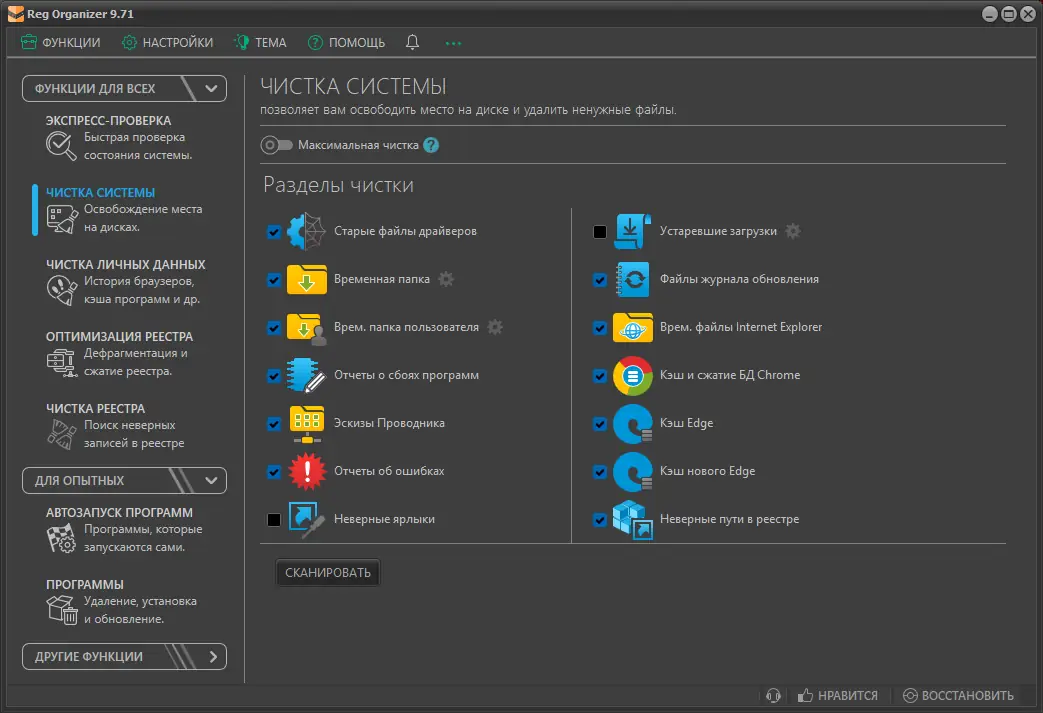This screenshot has width=1043, height=713.
Task: Click the Отчеты об ошибках warning icon
Action: [x=307, y=471]
